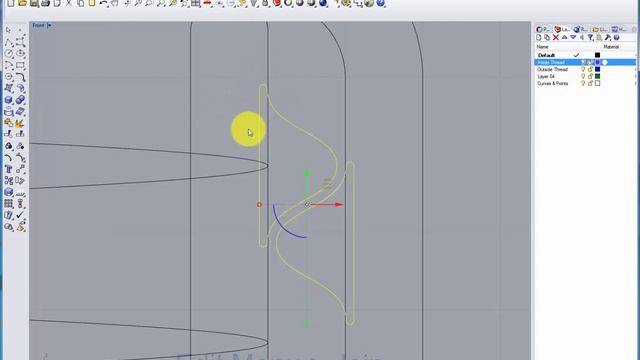The height and width of the screenshot is (360, 640).
Task: Open the Libraries folder panel tab
Action: click(600, 29)
